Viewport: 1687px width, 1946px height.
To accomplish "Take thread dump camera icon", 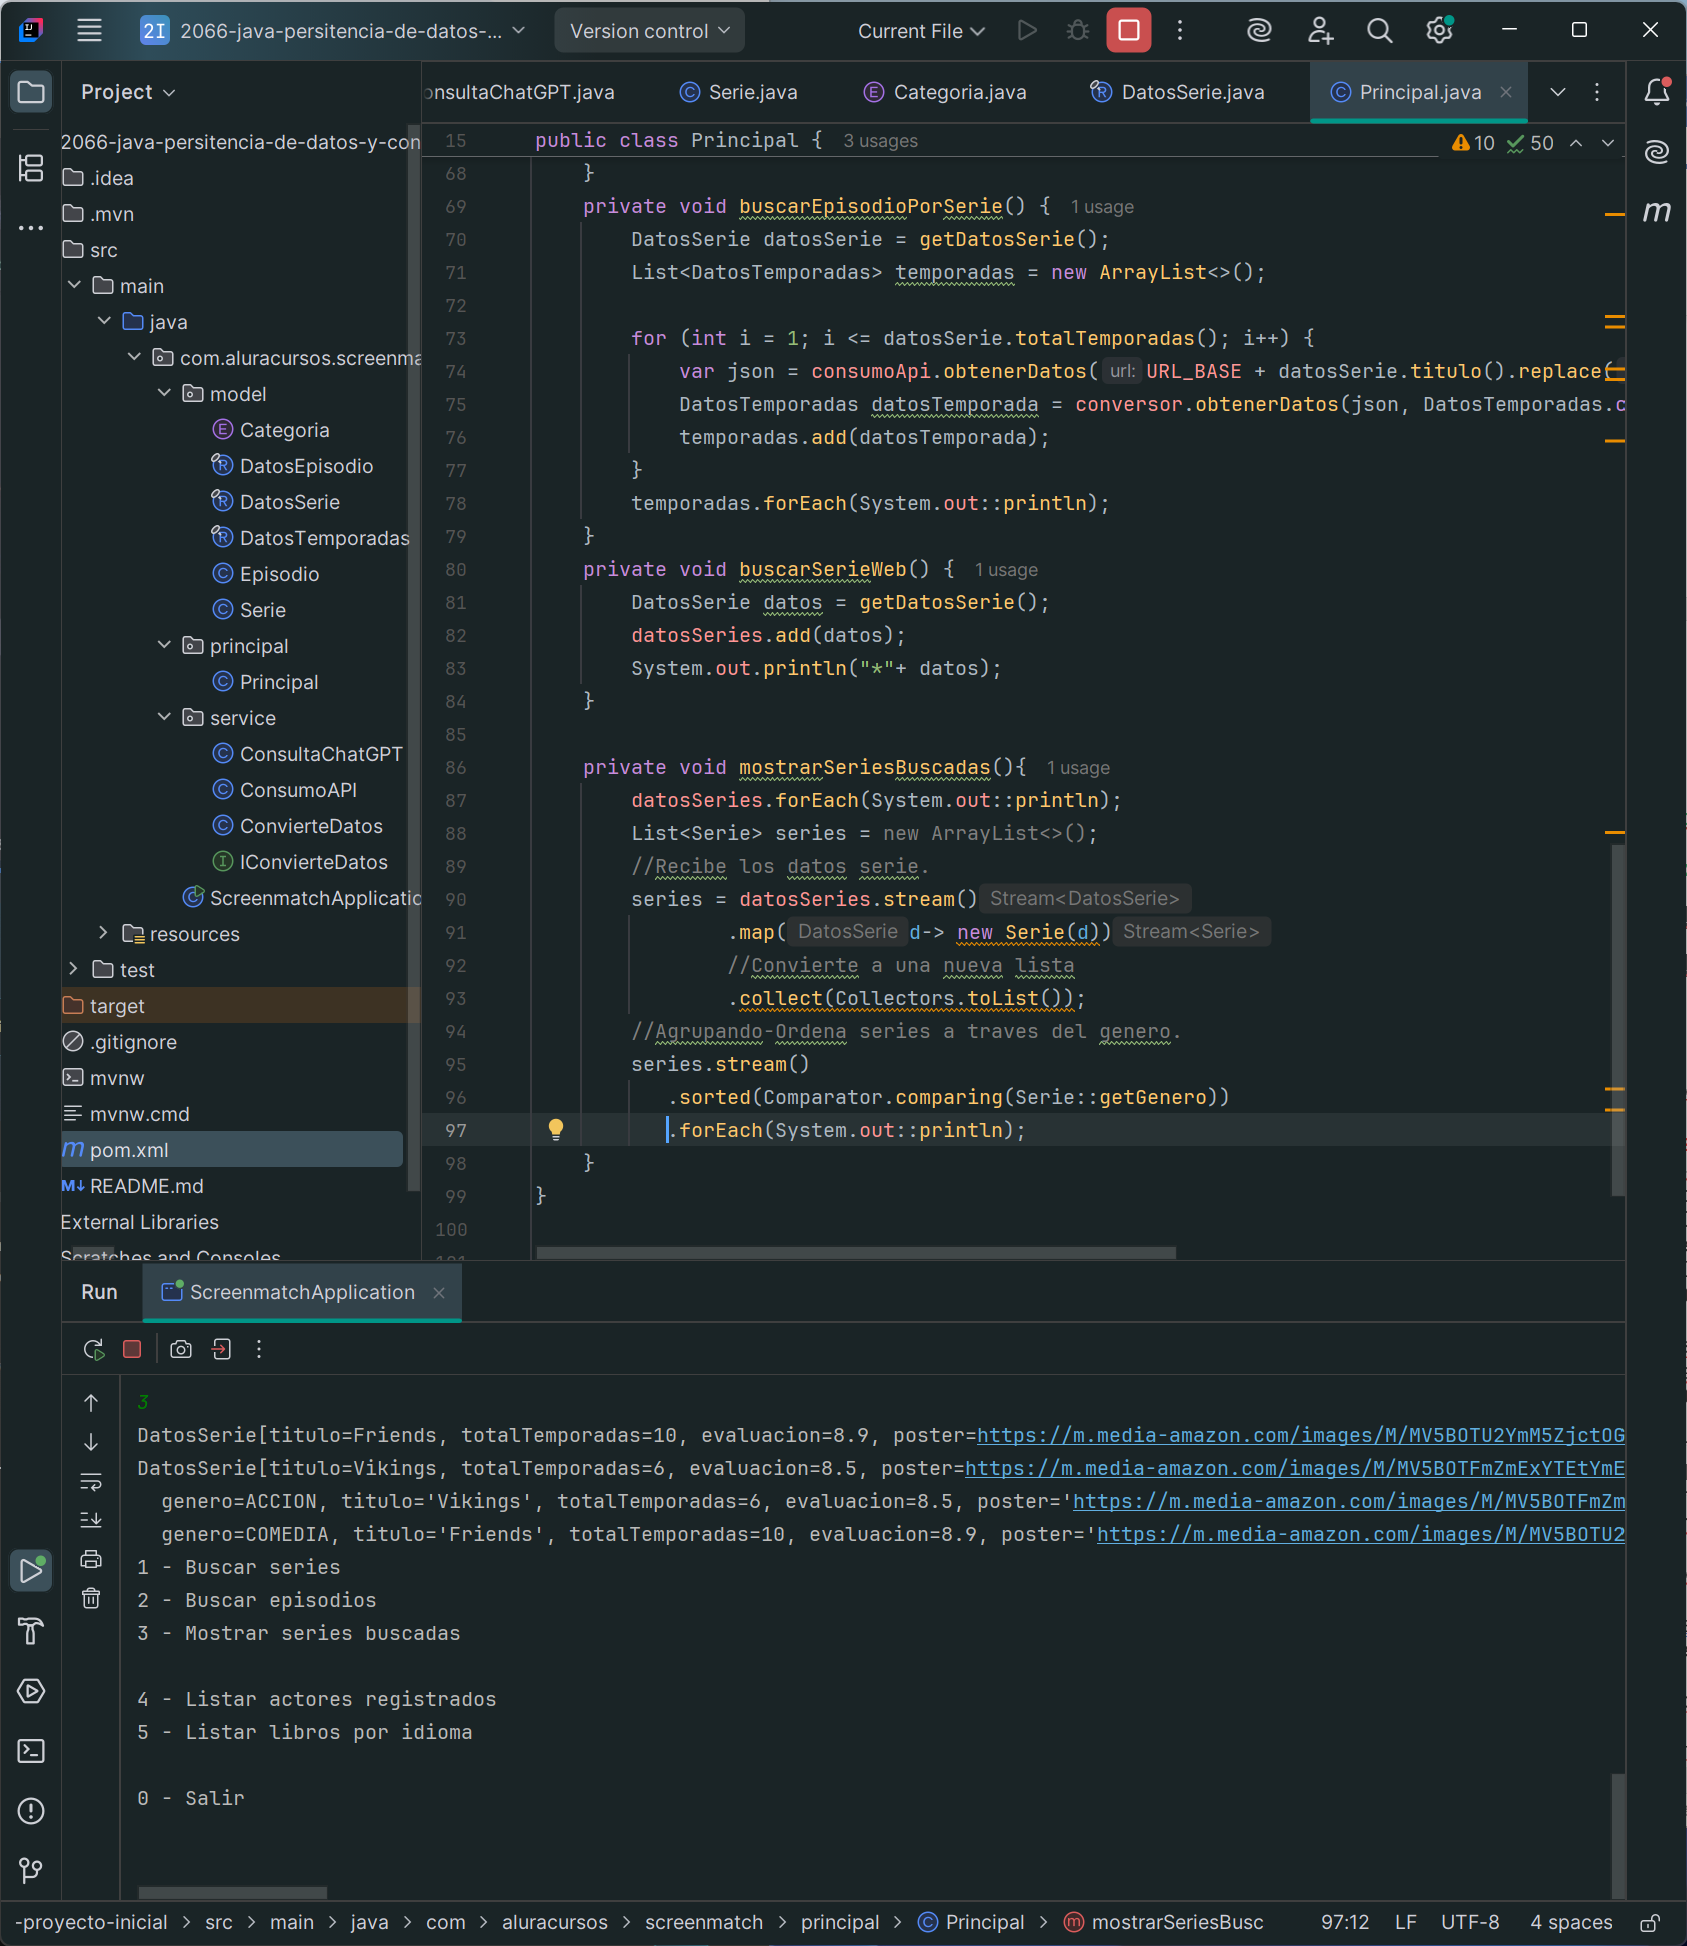I will [x=181, y=1349].
